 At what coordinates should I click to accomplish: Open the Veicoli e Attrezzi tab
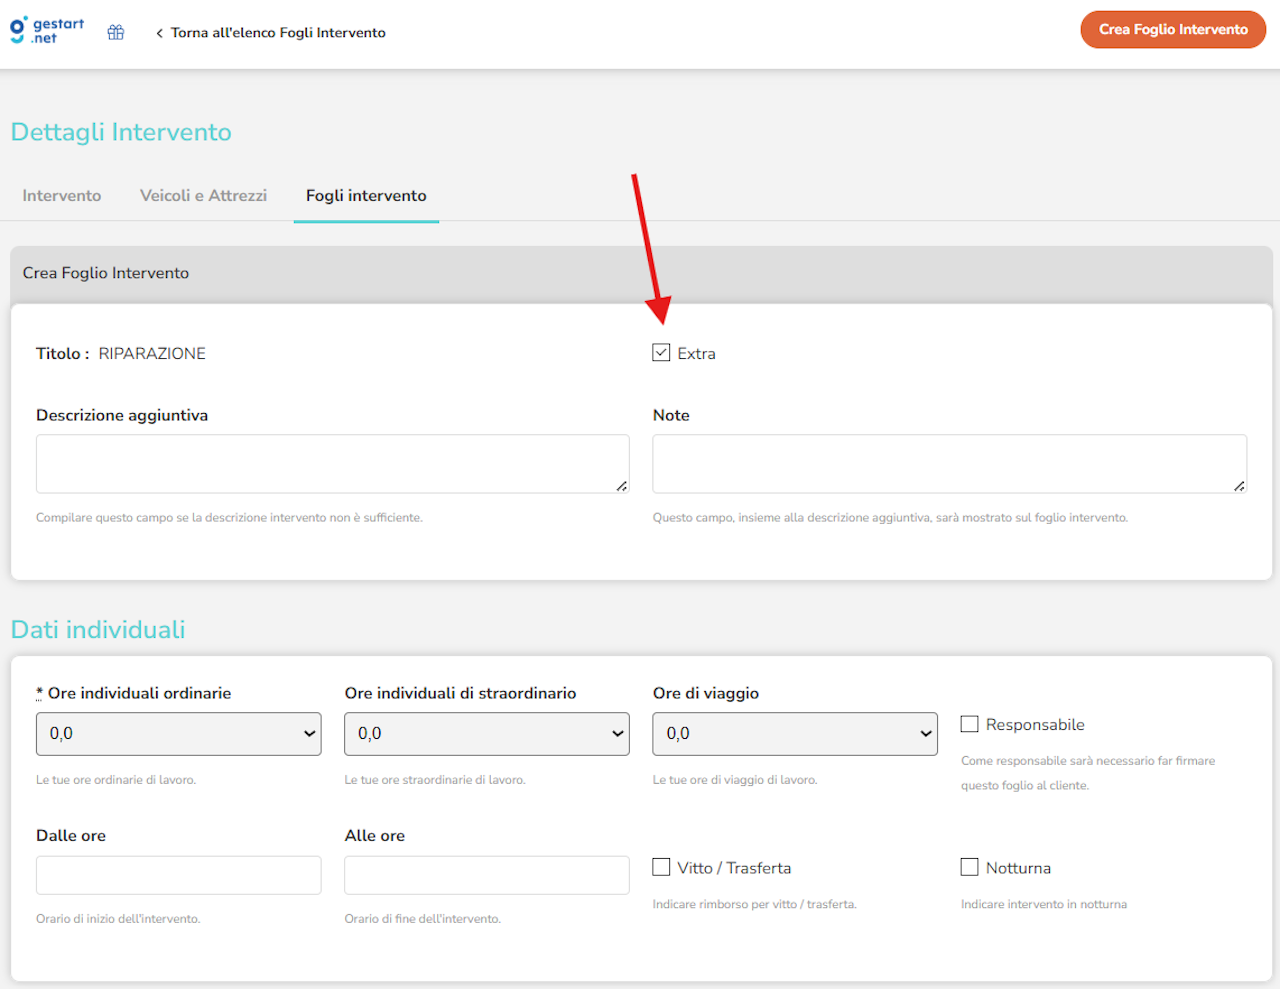pyautogui.click(x=204, y=196)
